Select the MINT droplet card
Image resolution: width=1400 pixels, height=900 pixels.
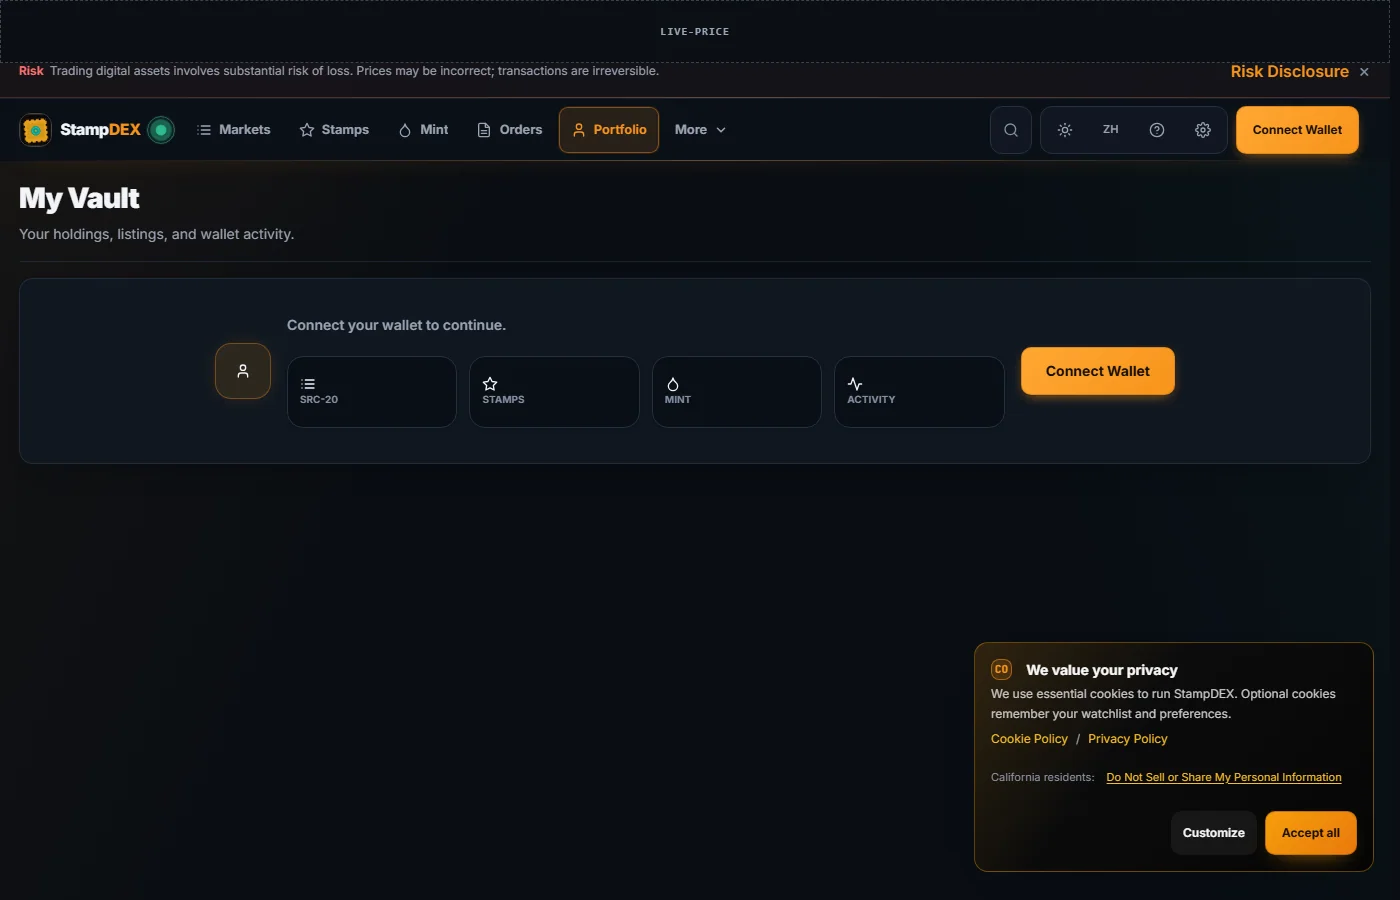click(x=737, y=392)
